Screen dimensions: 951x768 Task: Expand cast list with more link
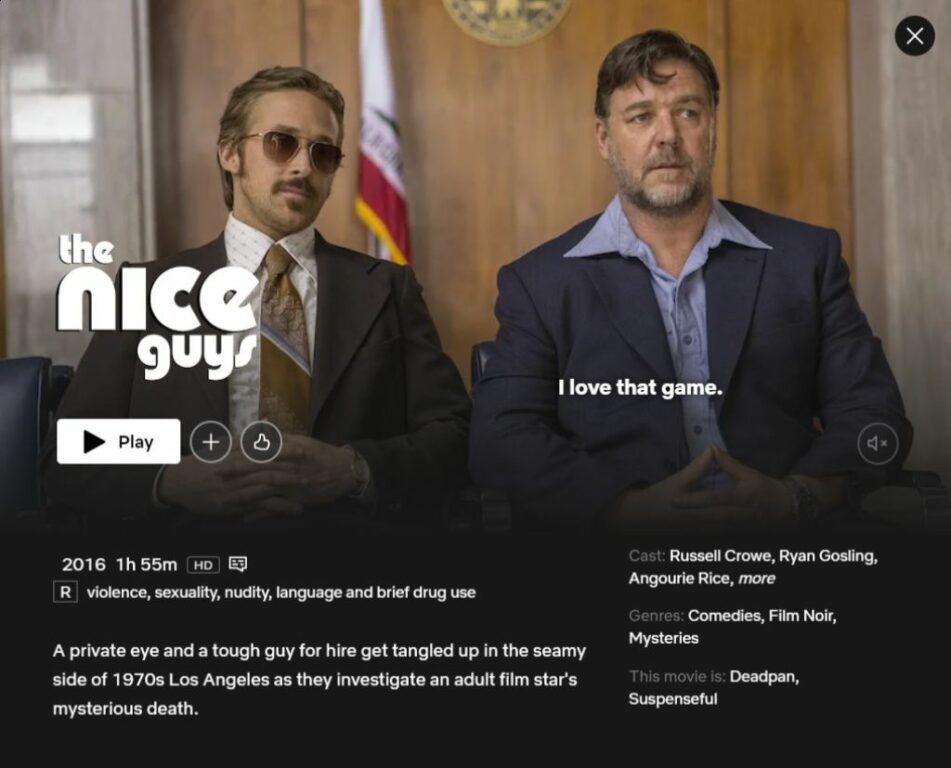click(757, 578)
